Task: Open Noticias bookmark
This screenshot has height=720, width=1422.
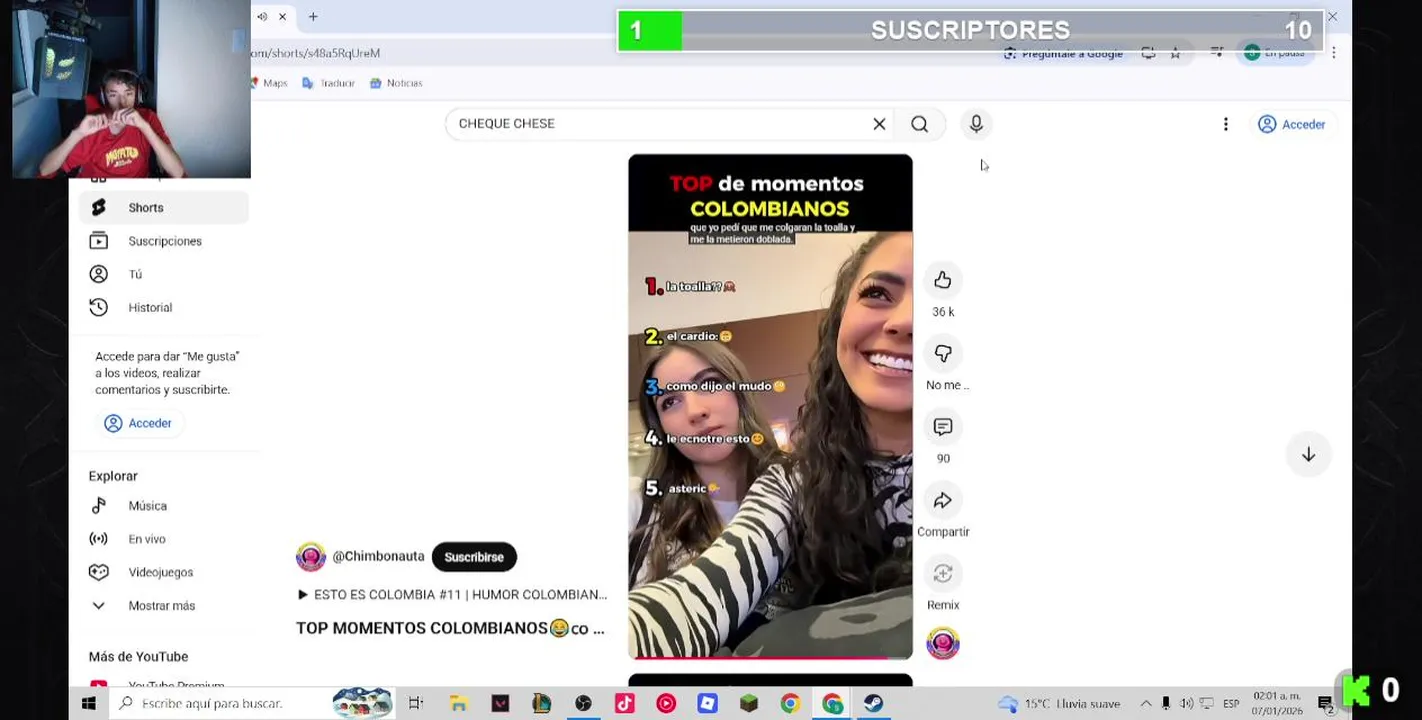Action: pyautogui.click(x=396, y=83)
